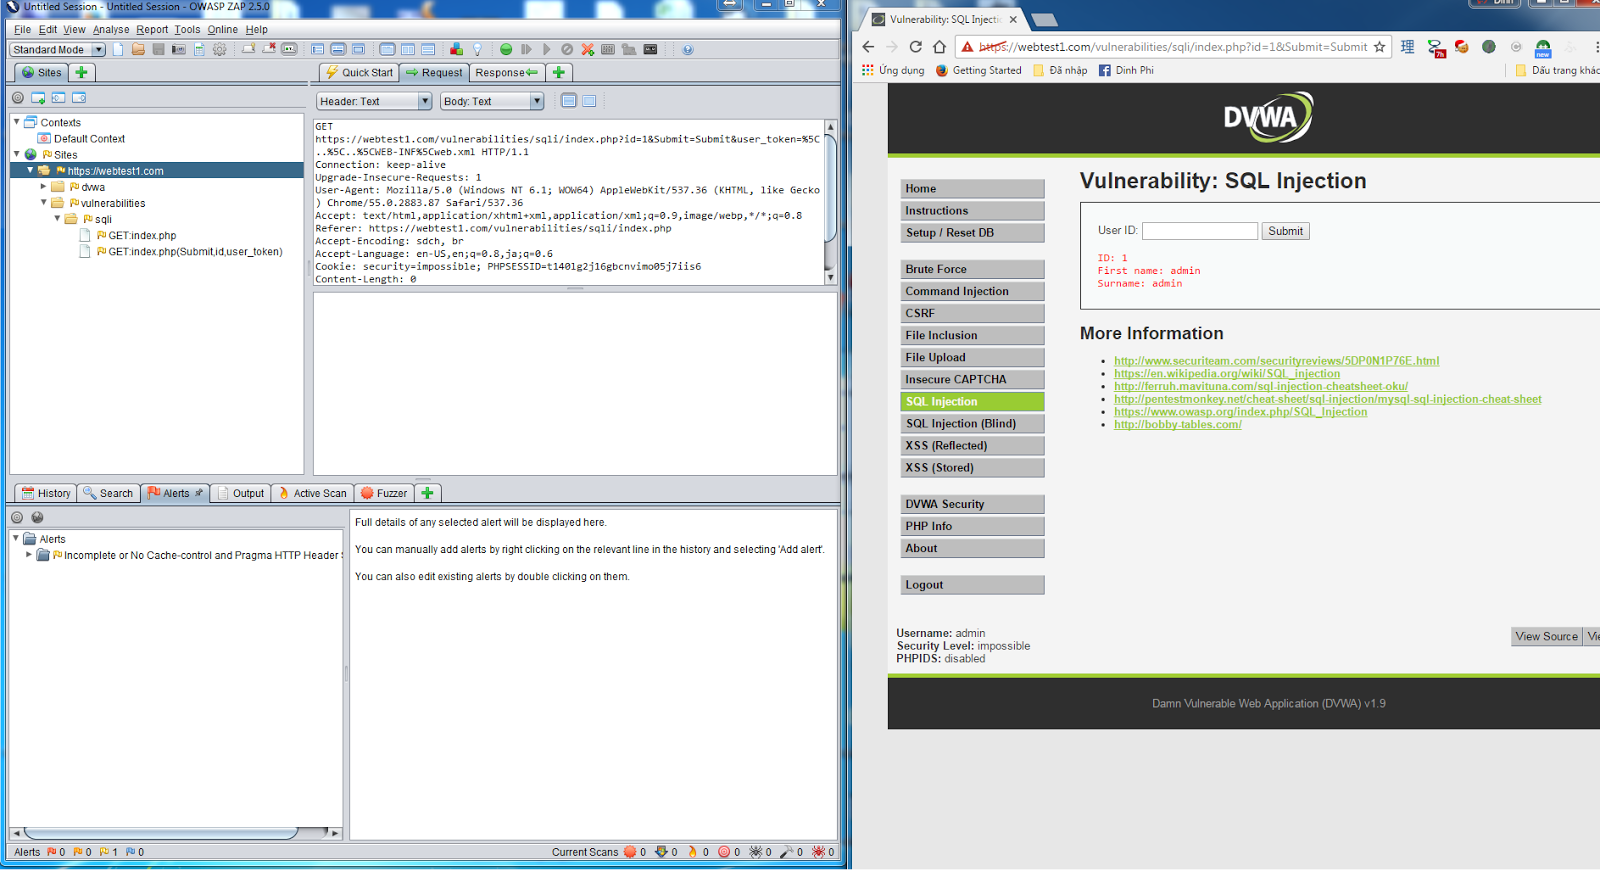Image resolution: width=1600 pixels, height=877 pixels.
Task: Open the bobby-tables.com link
Action: click(1177, 425)
